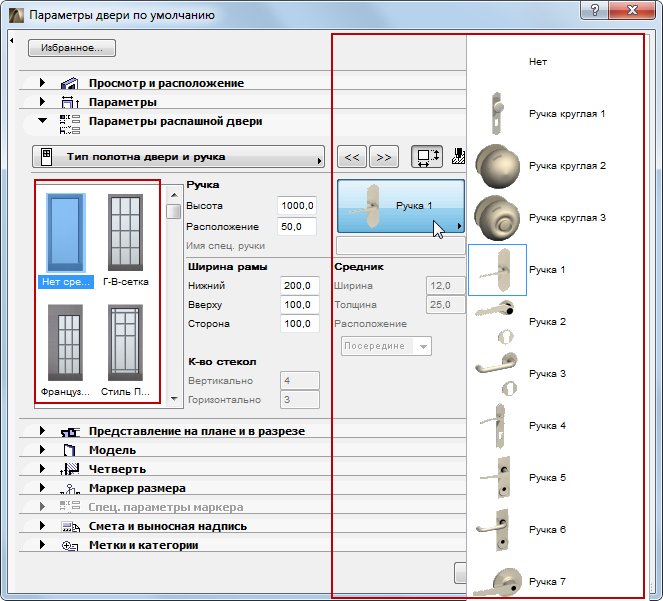Click the help question mark button
This screenshot has height=601, width=663.
pos(594,9)
